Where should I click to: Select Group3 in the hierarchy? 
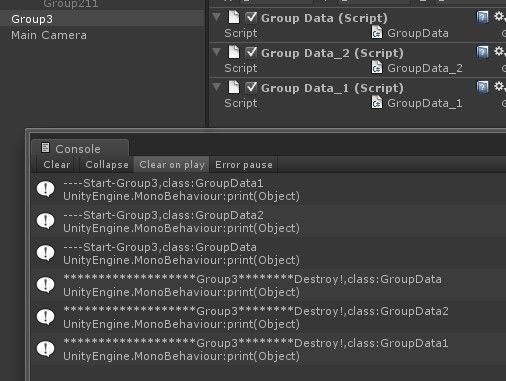pyautogui.click(x=102, y=19)
